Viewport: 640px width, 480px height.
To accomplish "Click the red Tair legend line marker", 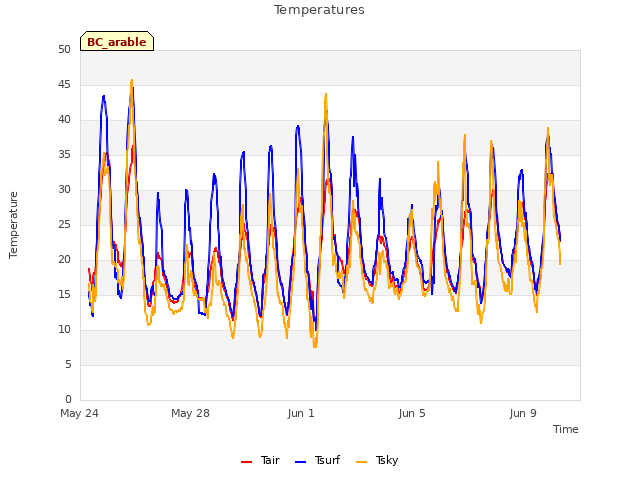I will [x=247, y=462].
